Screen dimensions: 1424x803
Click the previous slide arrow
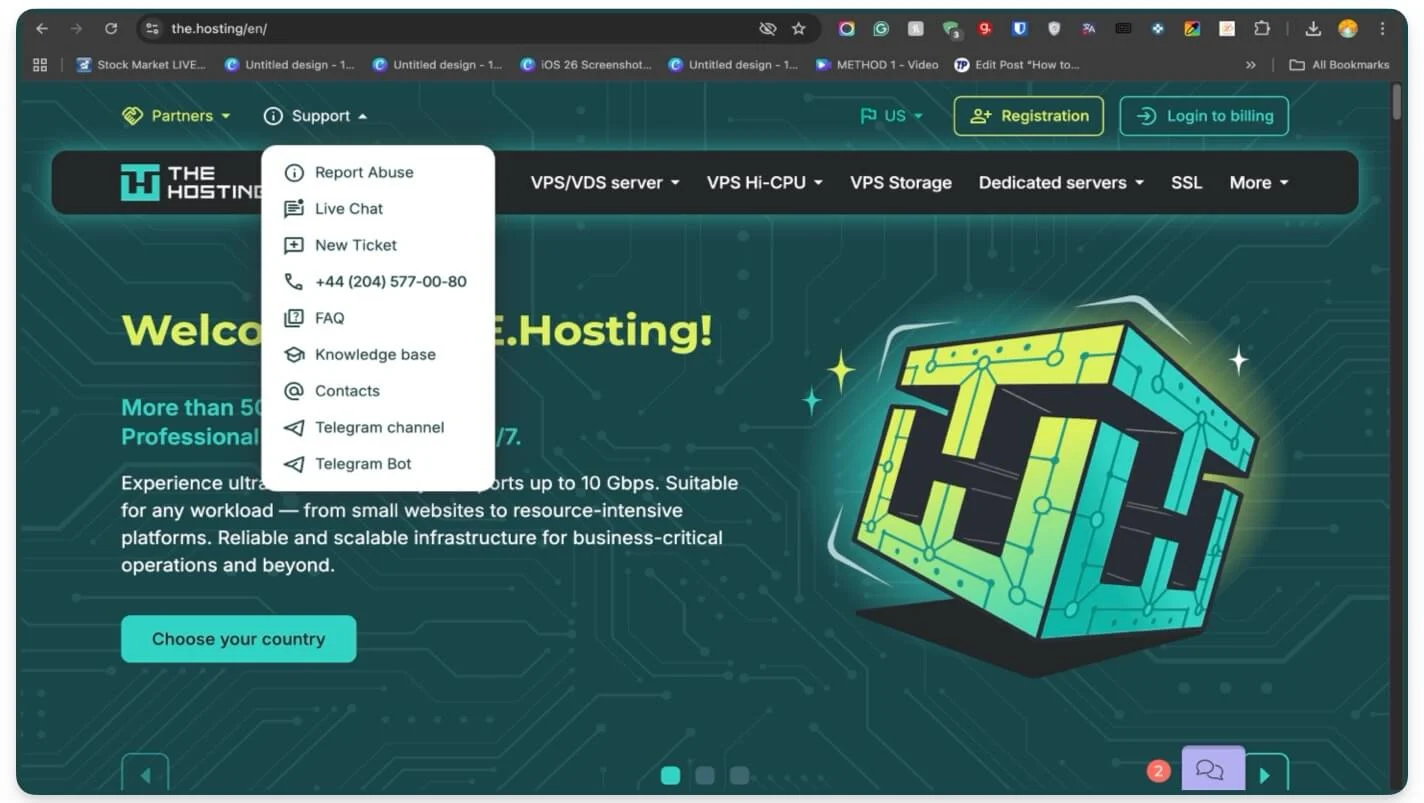(145, 775)
